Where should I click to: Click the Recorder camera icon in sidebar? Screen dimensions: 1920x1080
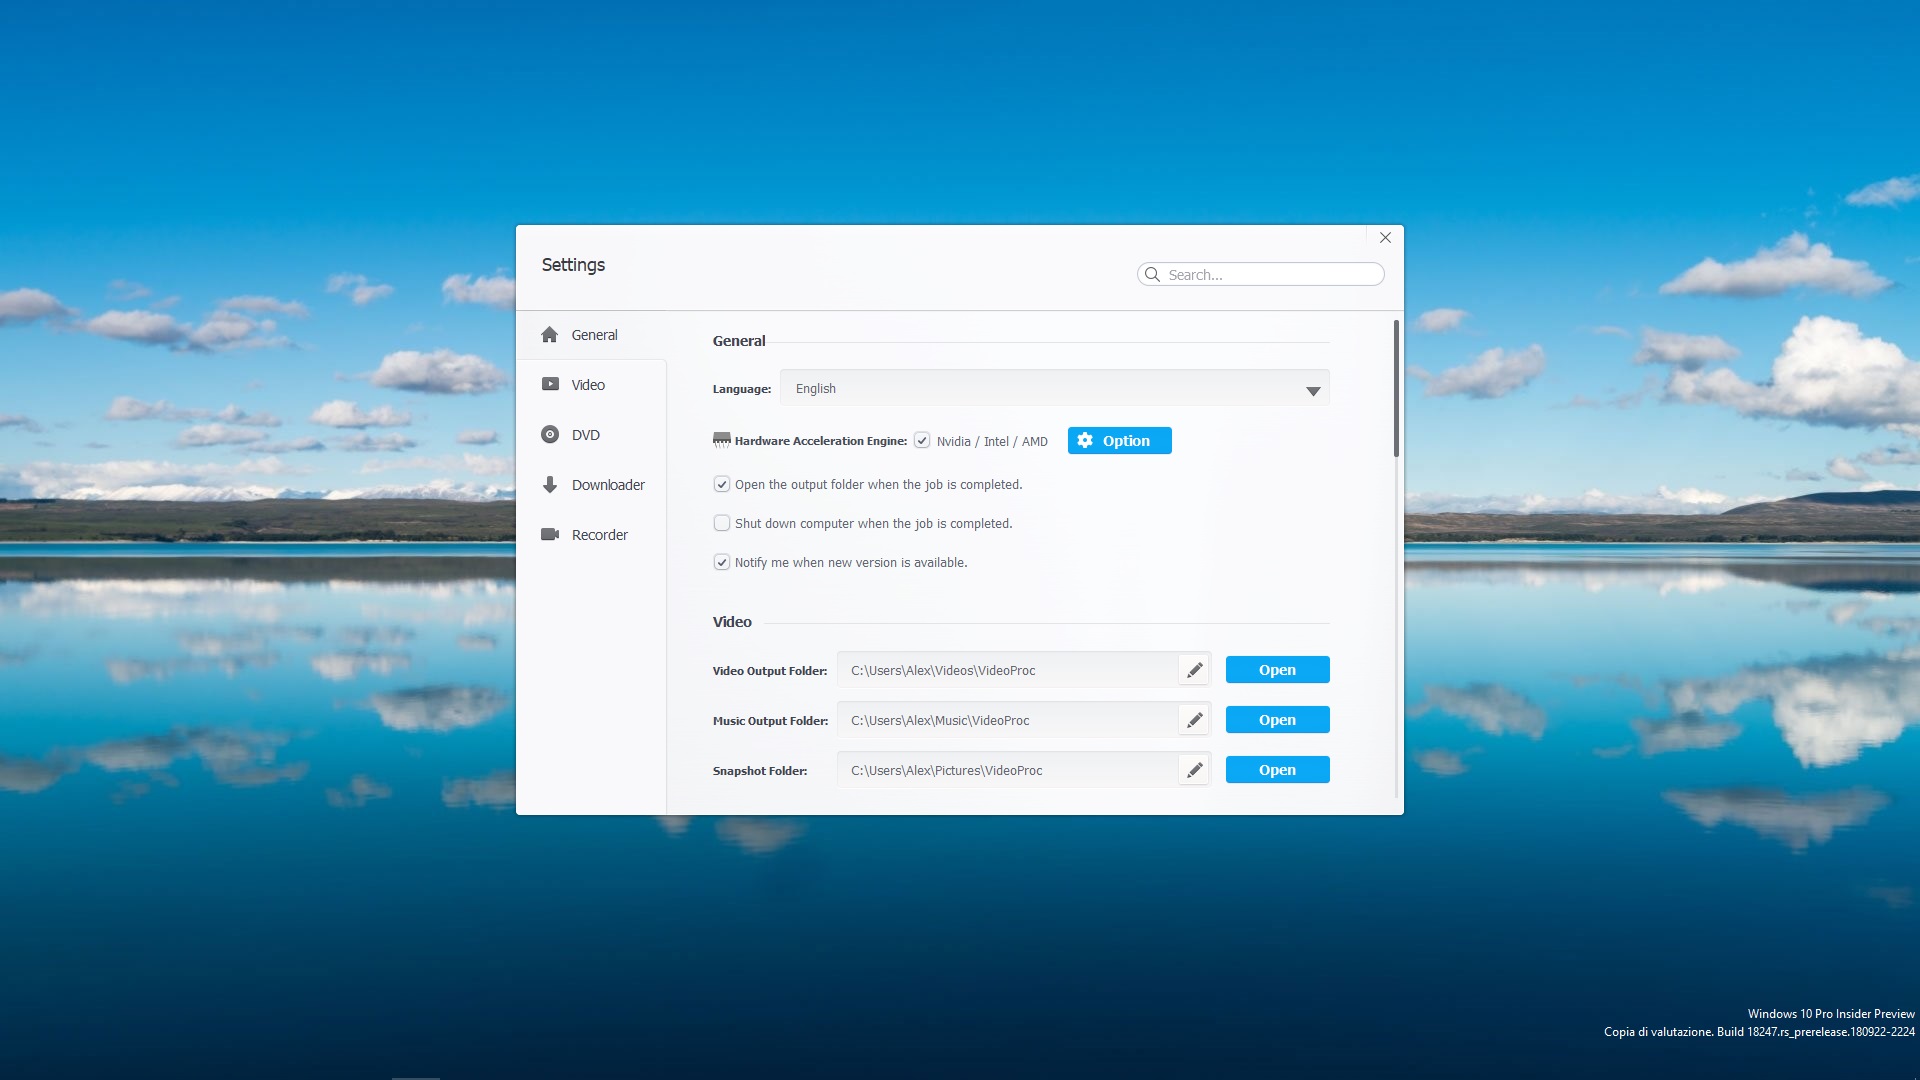coord(550,534)
